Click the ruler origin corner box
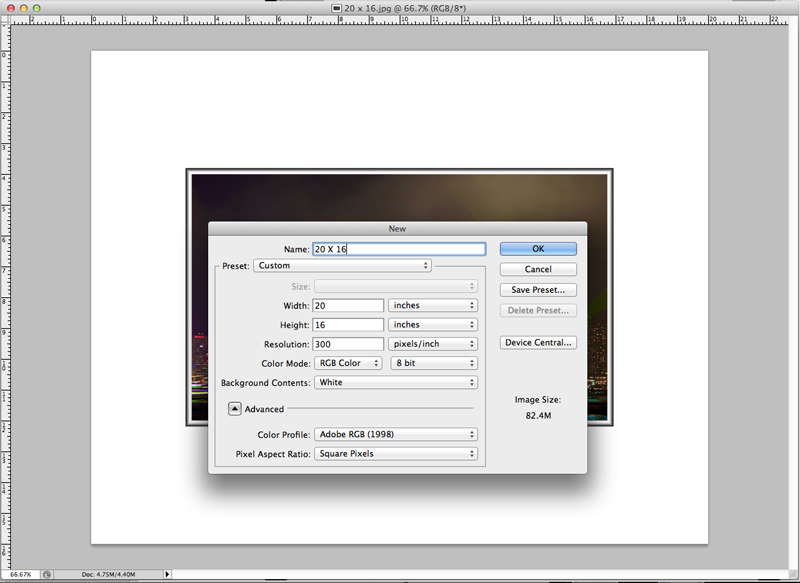This screenshot has height=583, width=800. (5, 19)
